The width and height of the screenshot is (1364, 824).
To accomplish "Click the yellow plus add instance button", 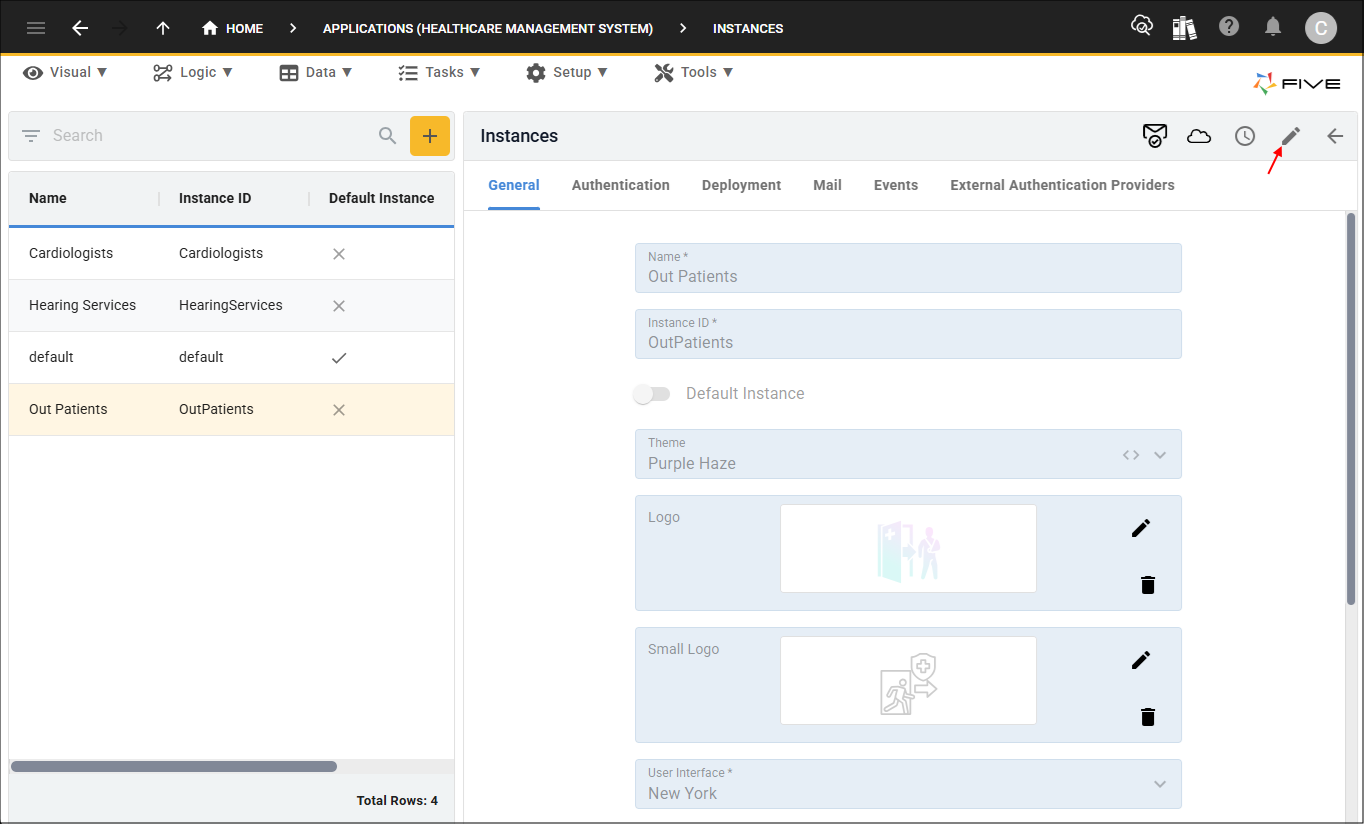I will click(430, 136).
